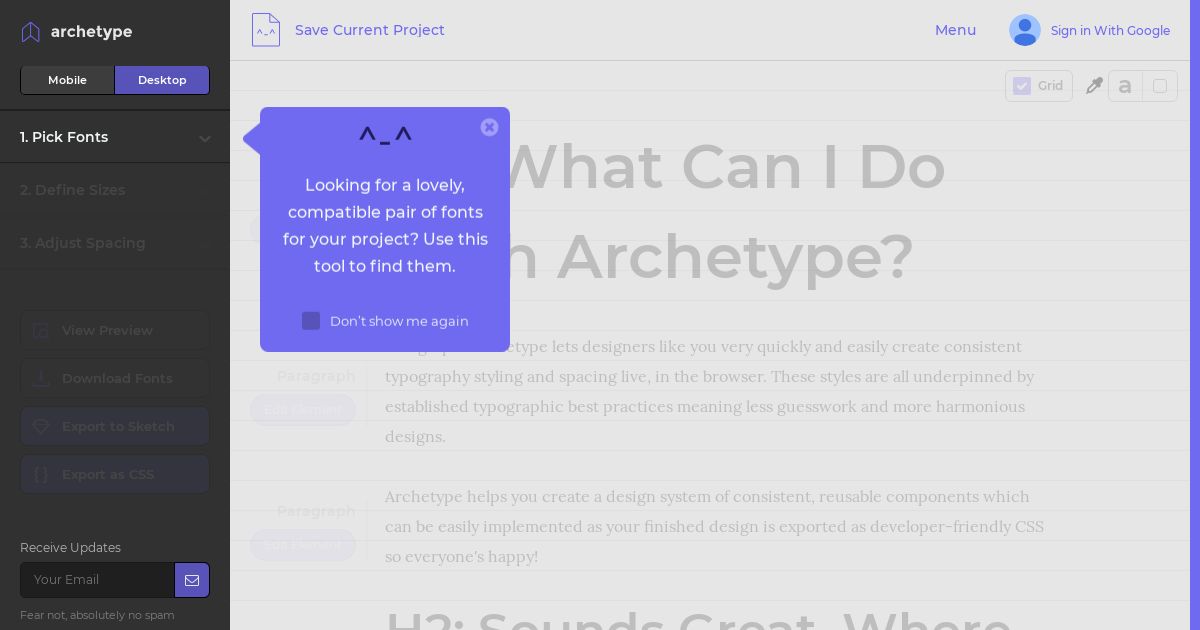Click Save Current Project link
The image size is (1200, 630).
coord(370,30)
